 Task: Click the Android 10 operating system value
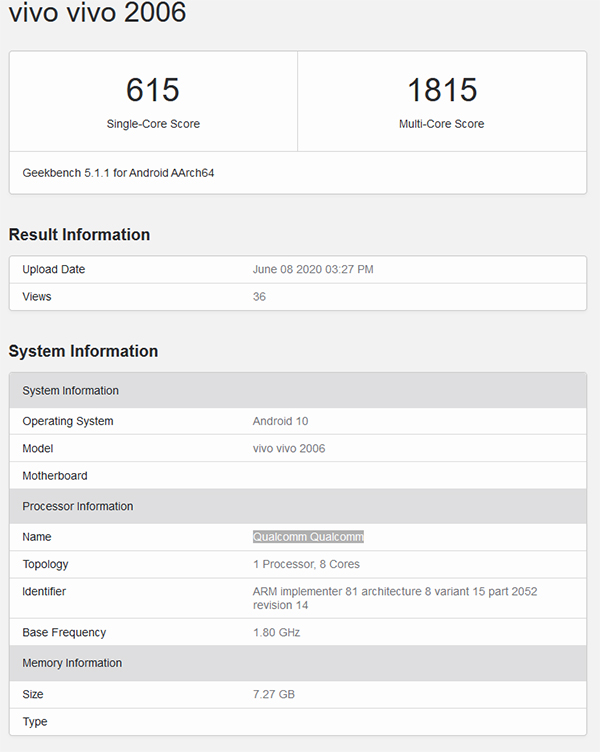tap(280, 421)
